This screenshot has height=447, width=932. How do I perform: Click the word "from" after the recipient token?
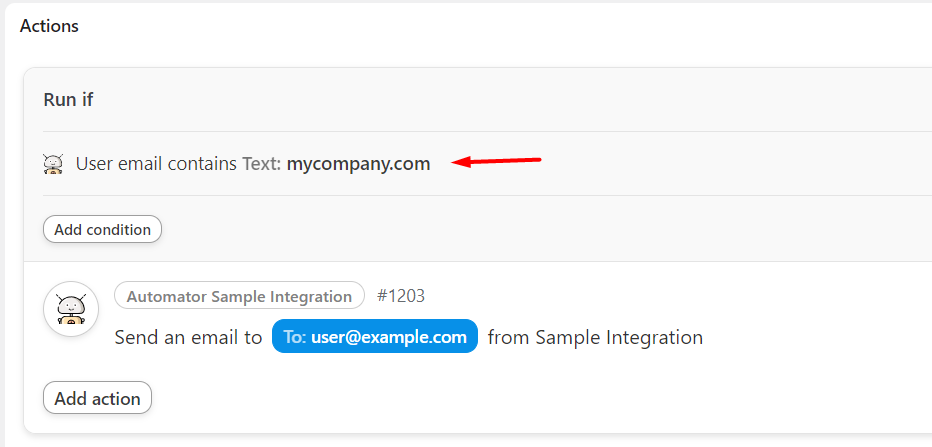pyautogui.click(x=509, y=337)
